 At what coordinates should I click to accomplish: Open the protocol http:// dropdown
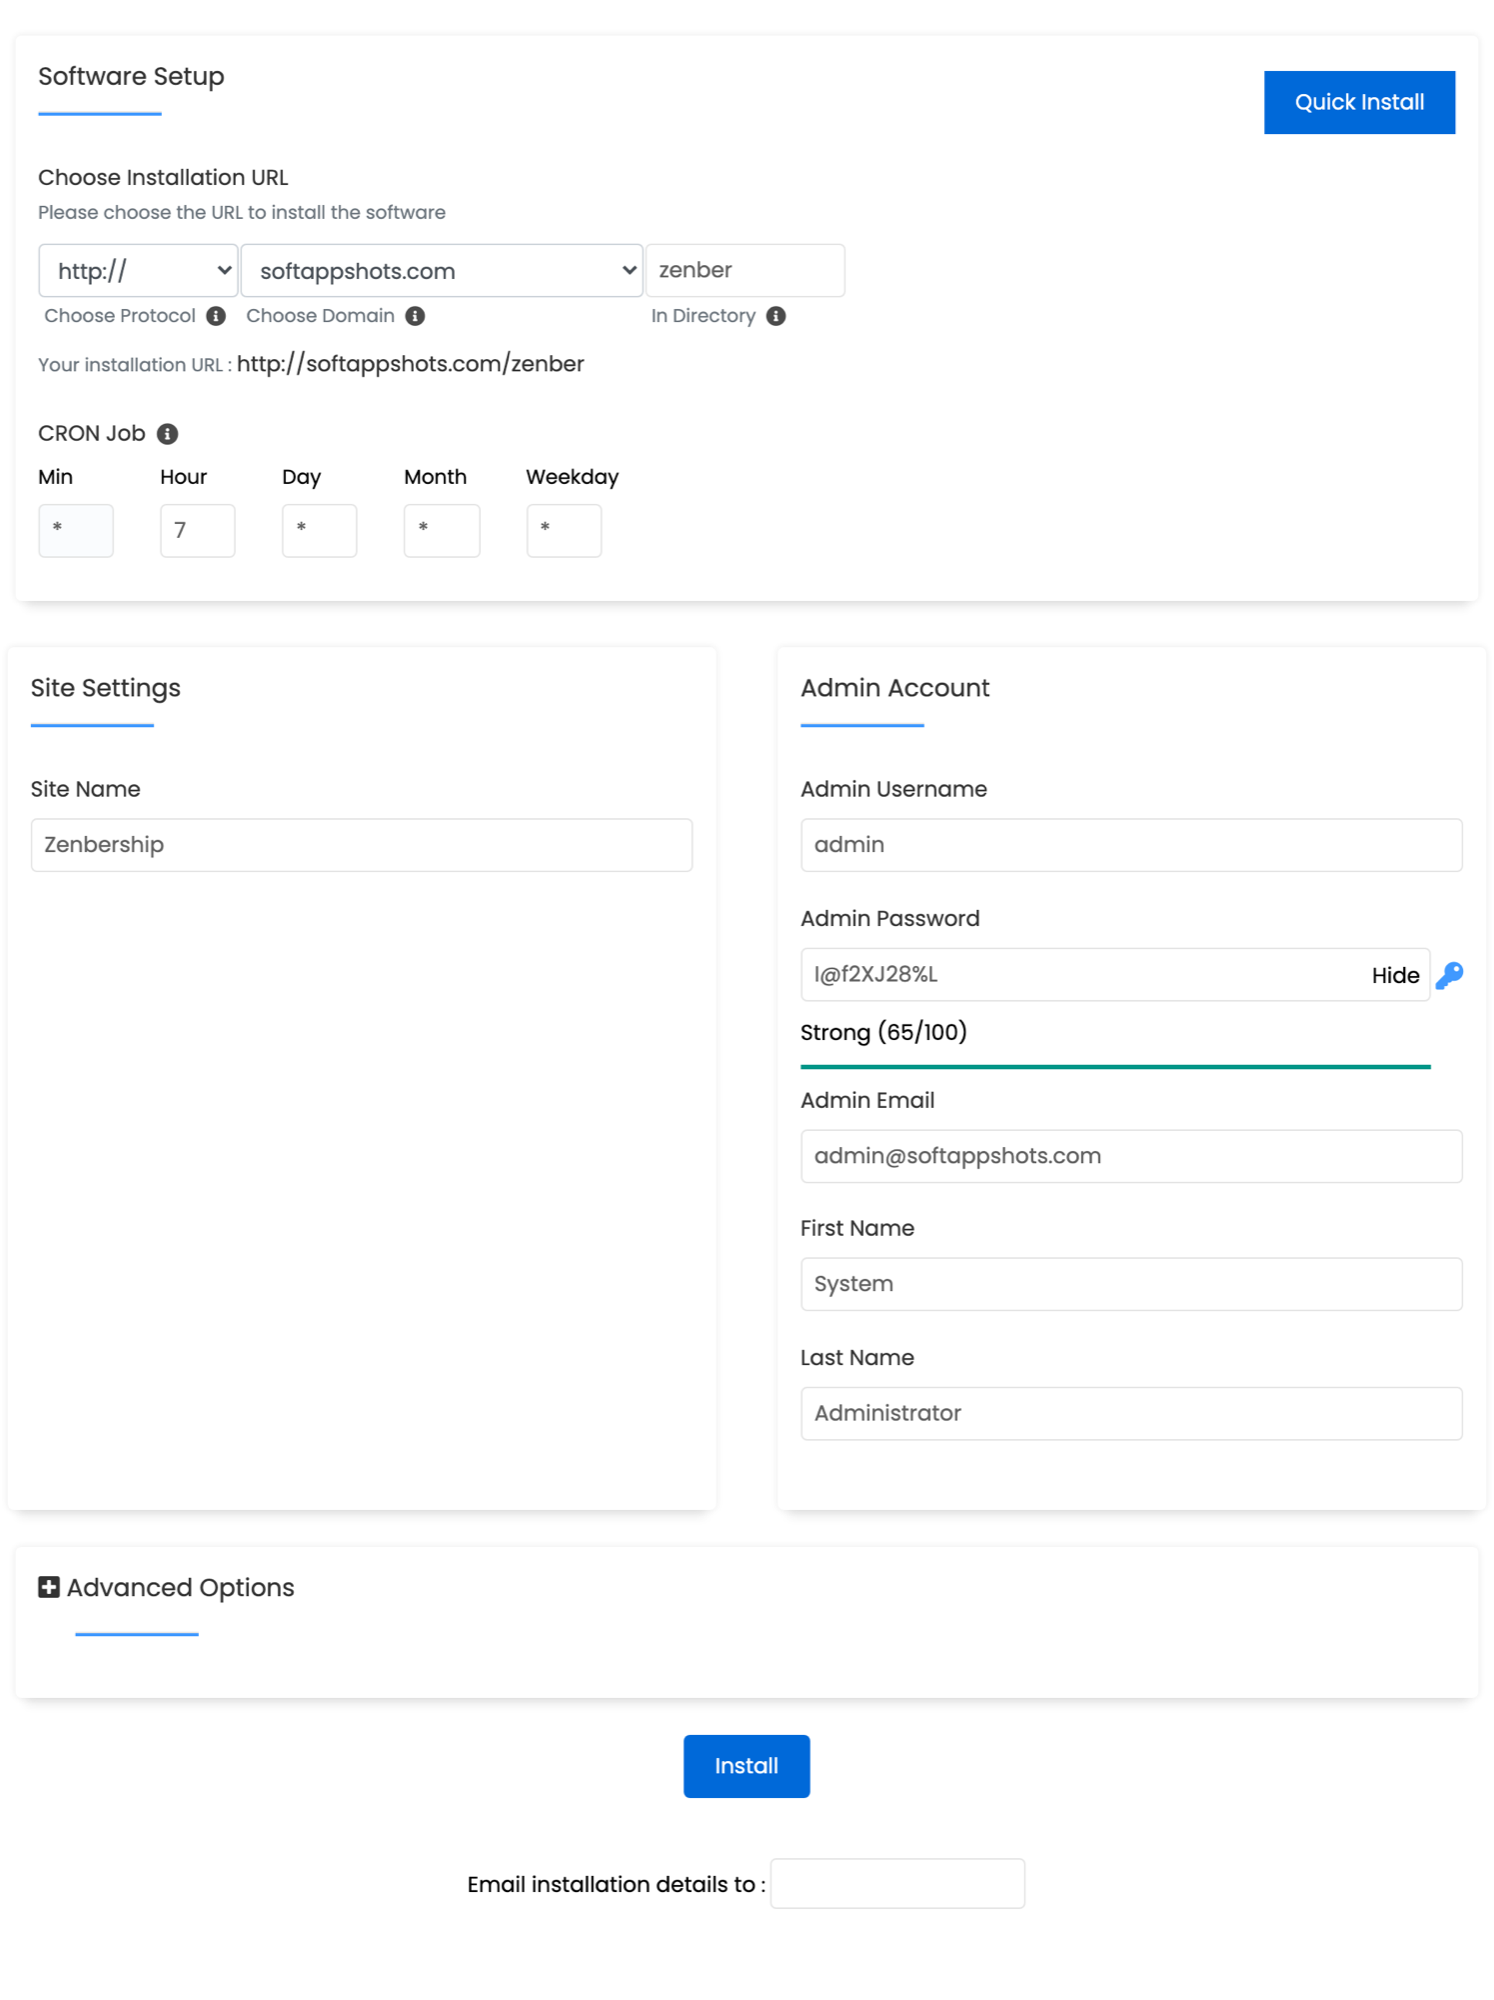[138, 271]
